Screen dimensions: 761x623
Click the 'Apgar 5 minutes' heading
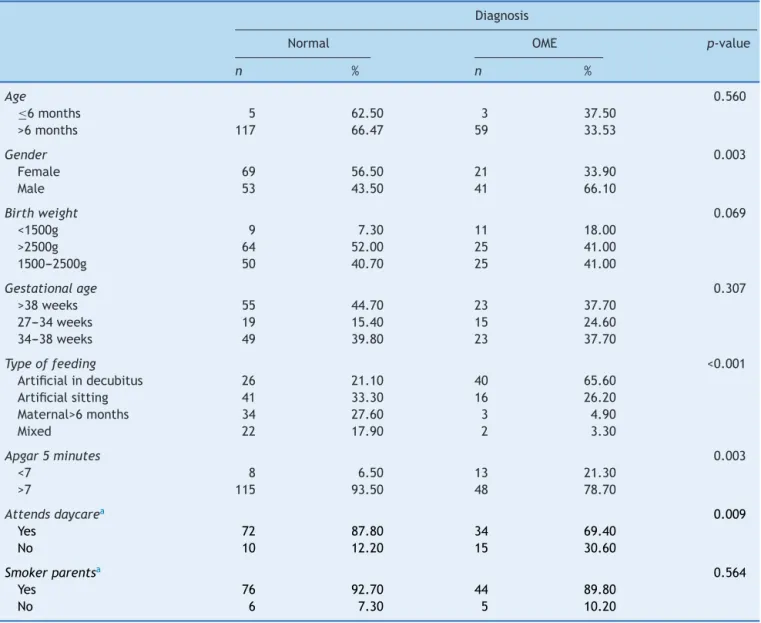coord(52,456)
